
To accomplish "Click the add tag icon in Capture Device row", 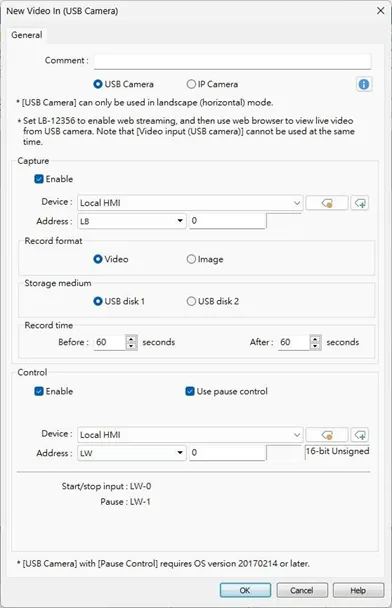I will (x=360, y=203).
